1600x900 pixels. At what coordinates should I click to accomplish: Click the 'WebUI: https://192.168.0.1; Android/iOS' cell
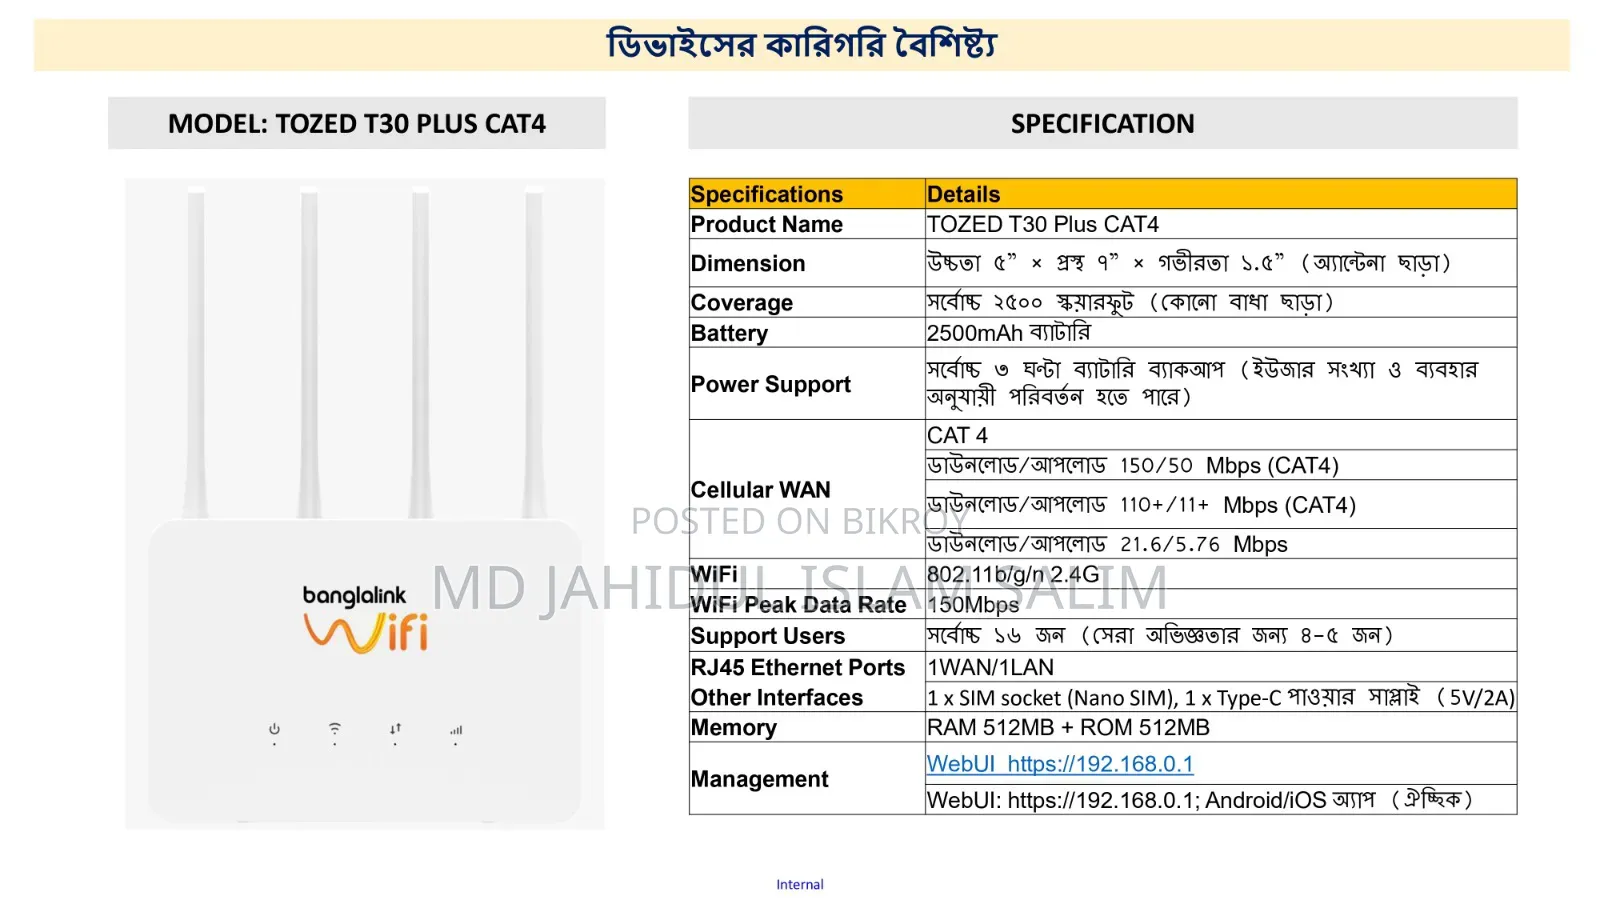[x=1221, y=800]
